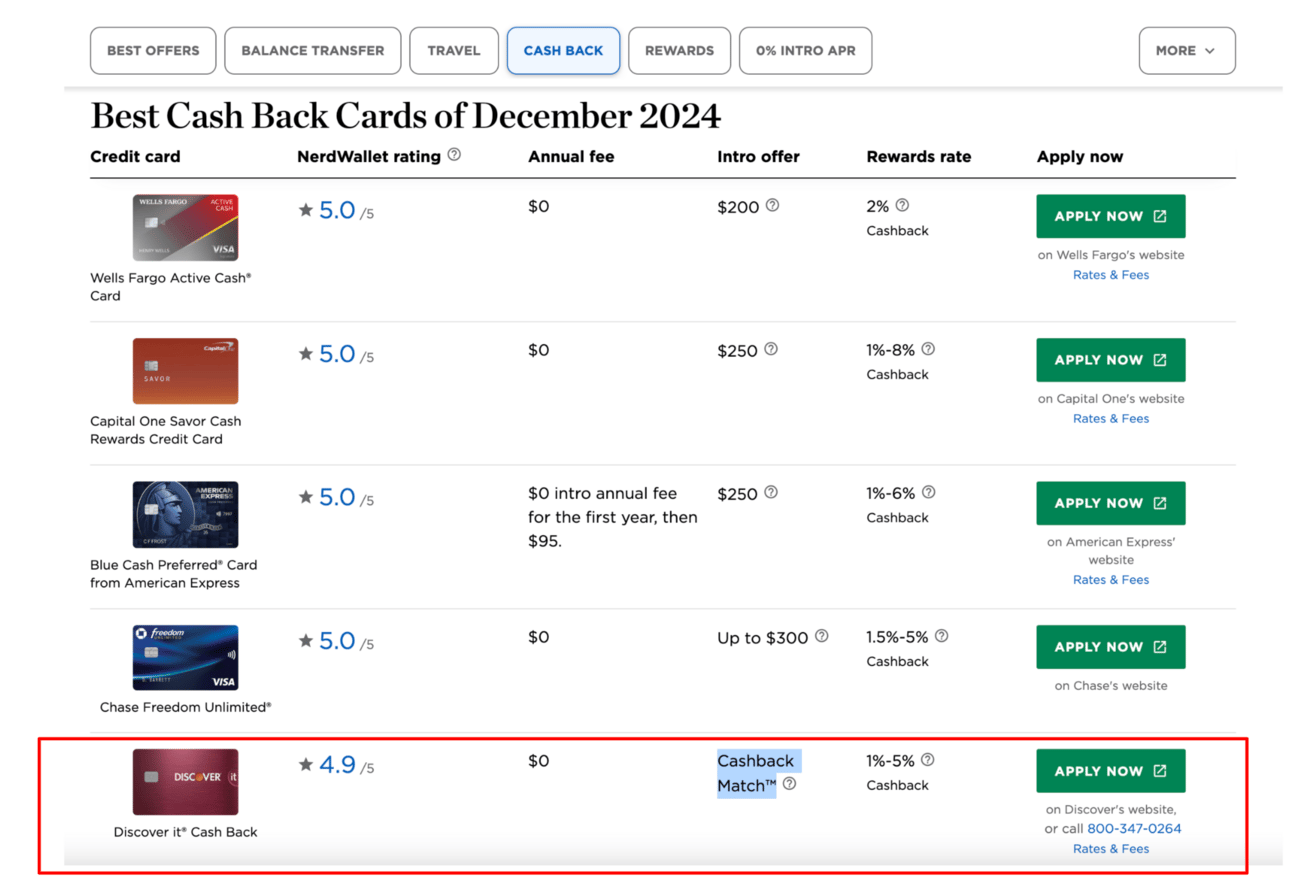This screenshot has width=1292, height=884.
Task: Select the Travel tab
Action: coord(454,51)
